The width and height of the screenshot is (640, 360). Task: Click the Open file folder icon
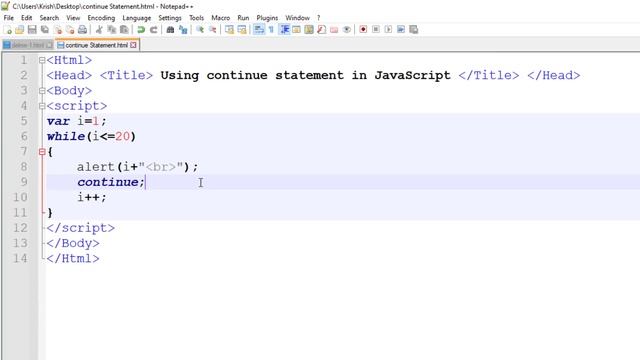coord(20,30)
